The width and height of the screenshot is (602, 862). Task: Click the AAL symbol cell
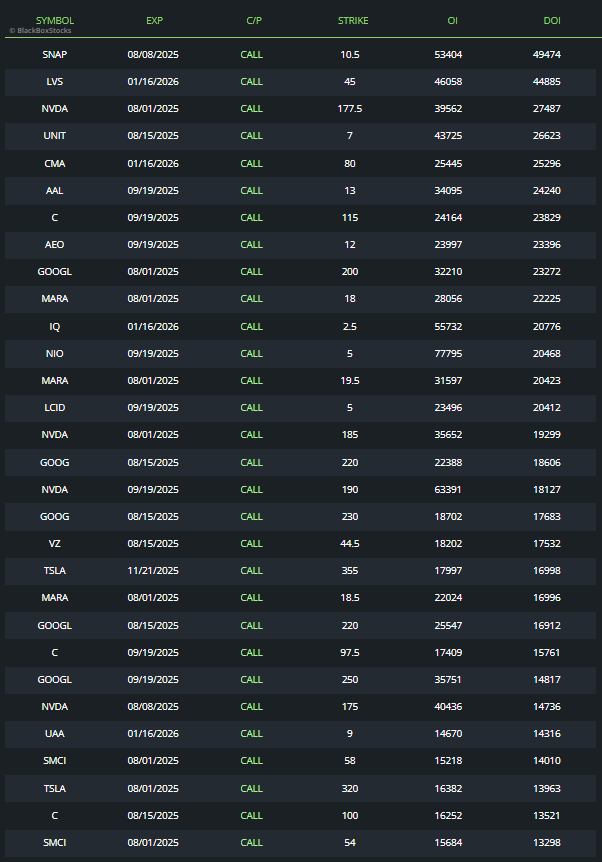tap(54, 190)
